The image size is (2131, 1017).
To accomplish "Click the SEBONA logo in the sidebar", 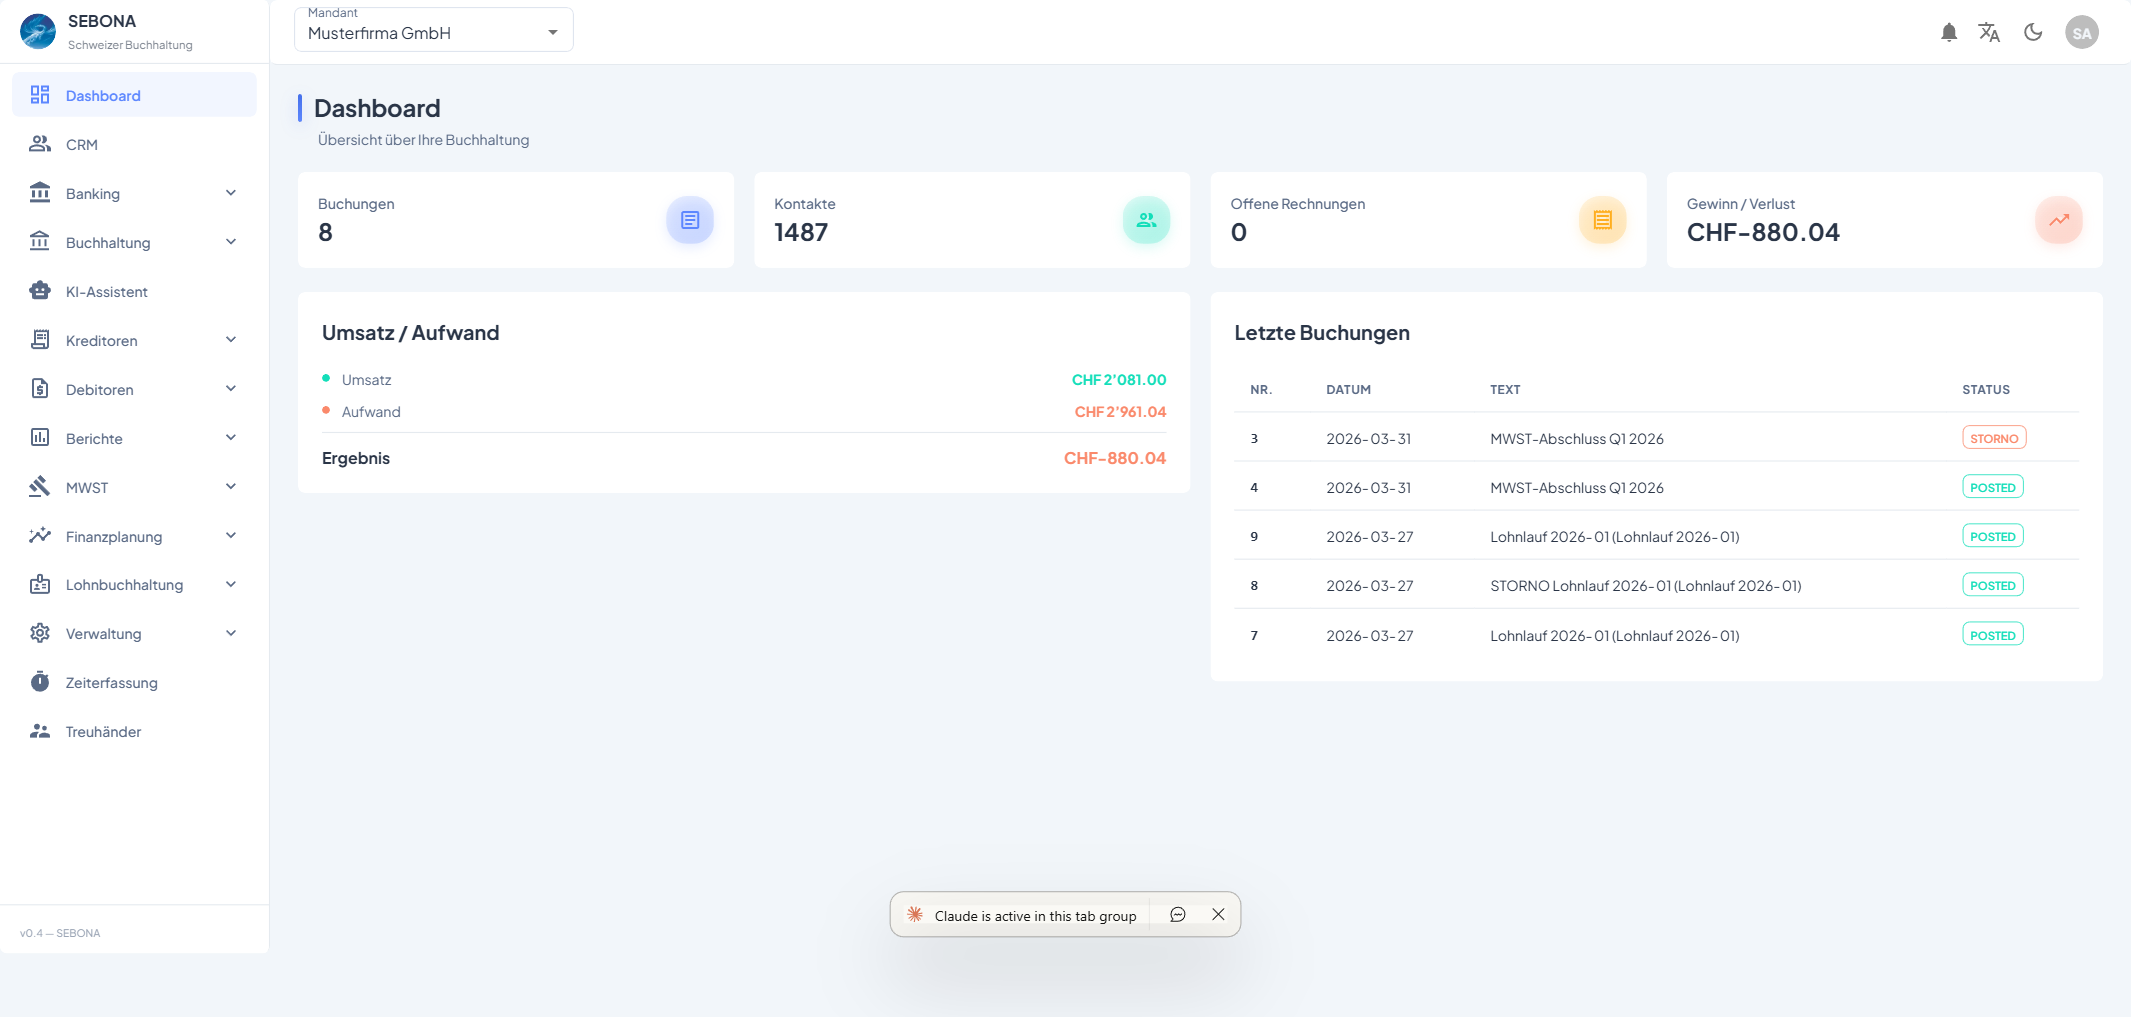I will 38,32.
